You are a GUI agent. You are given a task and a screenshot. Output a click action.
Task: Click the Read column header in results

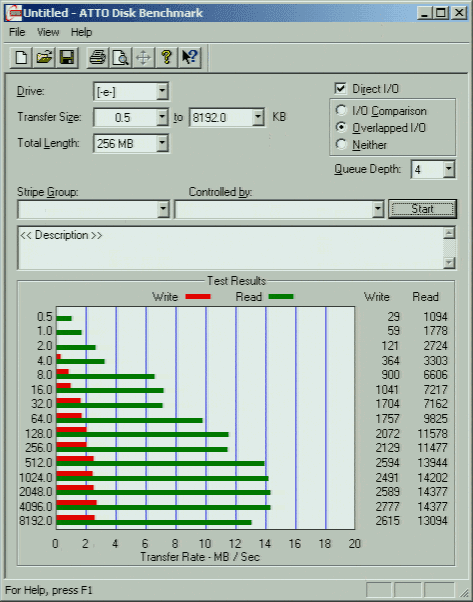pos(425,297)
